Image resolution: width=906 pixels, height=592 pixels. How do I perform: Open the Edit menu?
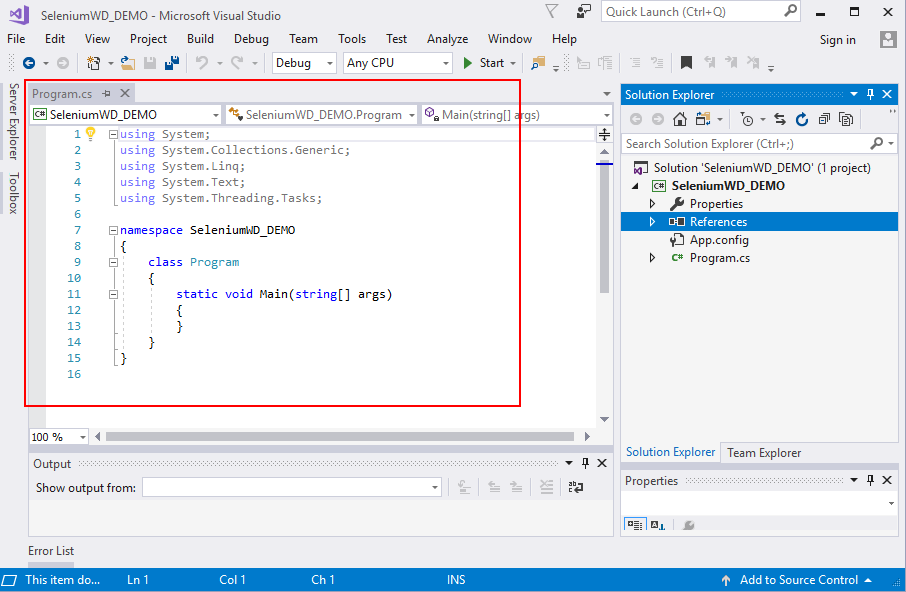(x=55, y=39)
